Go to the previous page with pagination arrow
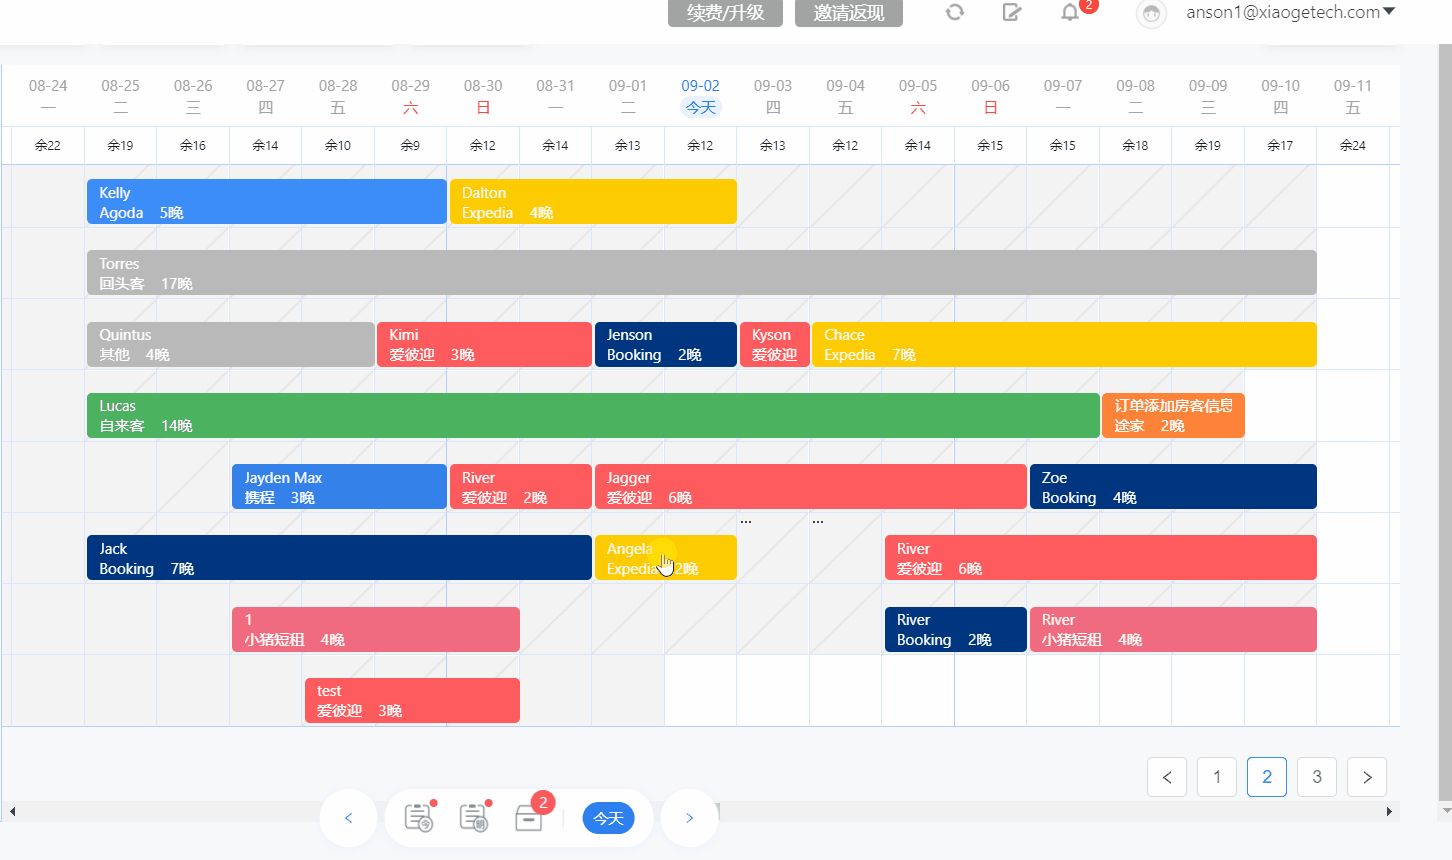Viewport: 1452px width, 860px height. click(x=1167, y=777)
